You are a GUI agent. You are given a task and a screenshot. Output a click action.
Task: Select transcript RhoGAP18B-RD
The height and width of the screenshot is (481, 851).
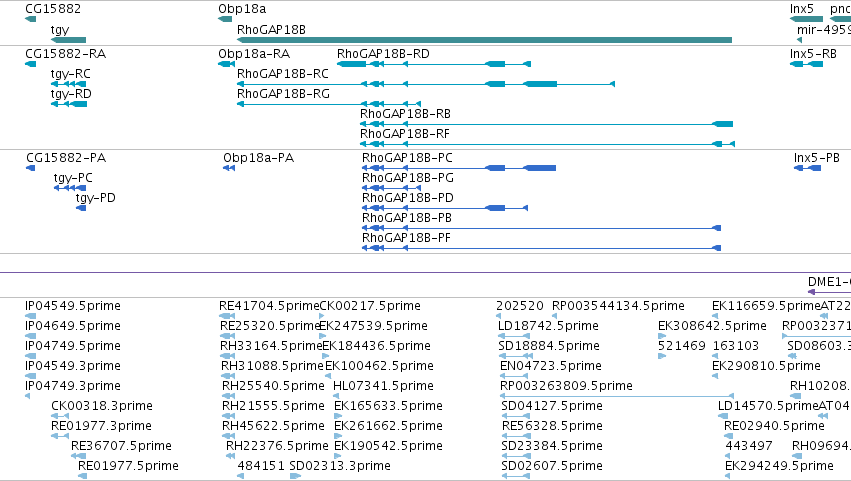point(434,64)
